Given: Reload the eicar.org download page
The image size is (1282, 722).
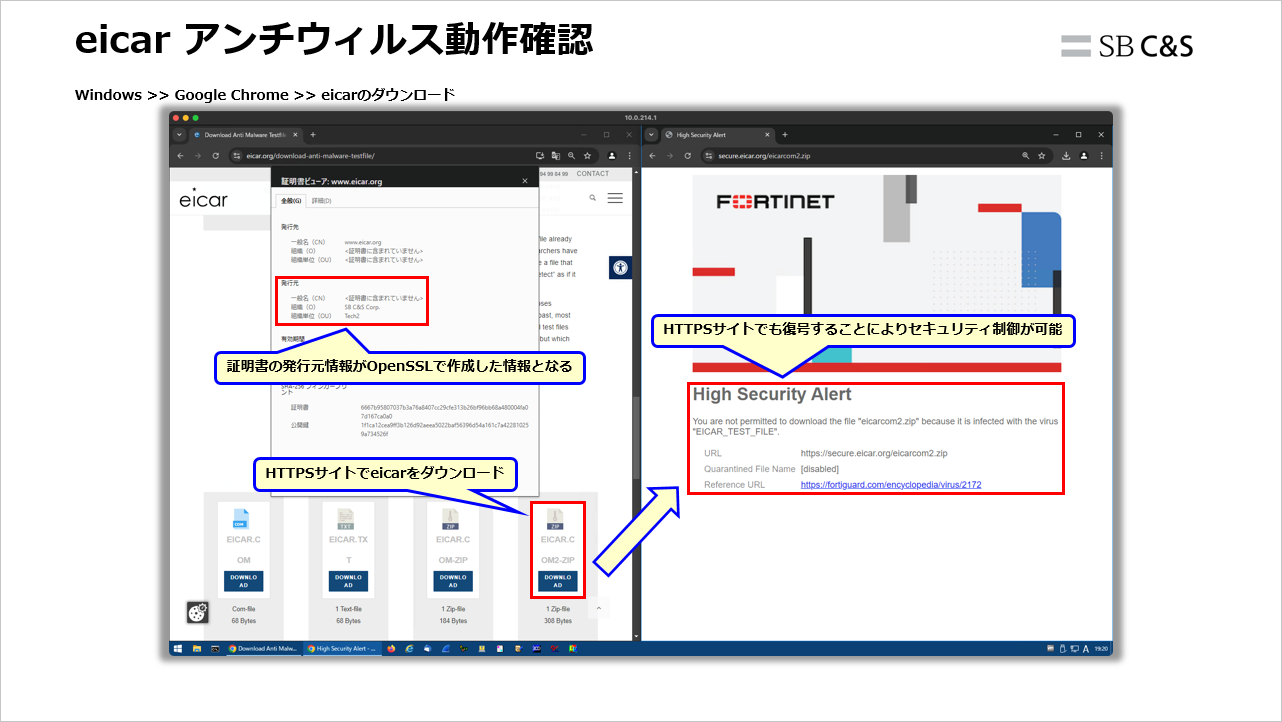Looking at the screenshot, I should (215, 156).
